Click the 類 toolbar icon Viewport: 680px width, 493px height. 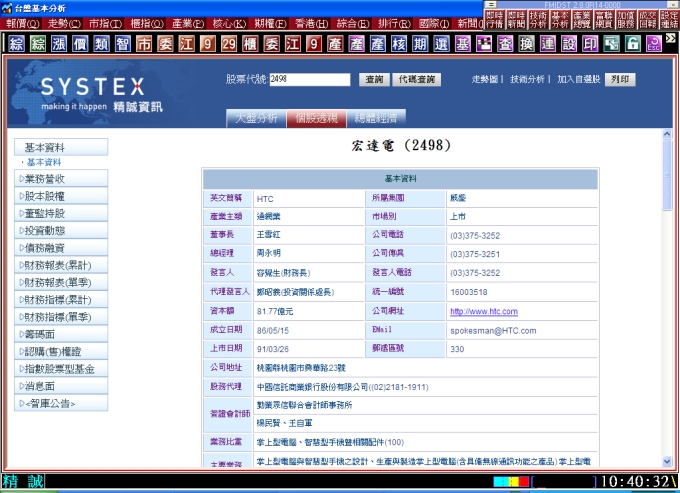[x=101, y=44]
